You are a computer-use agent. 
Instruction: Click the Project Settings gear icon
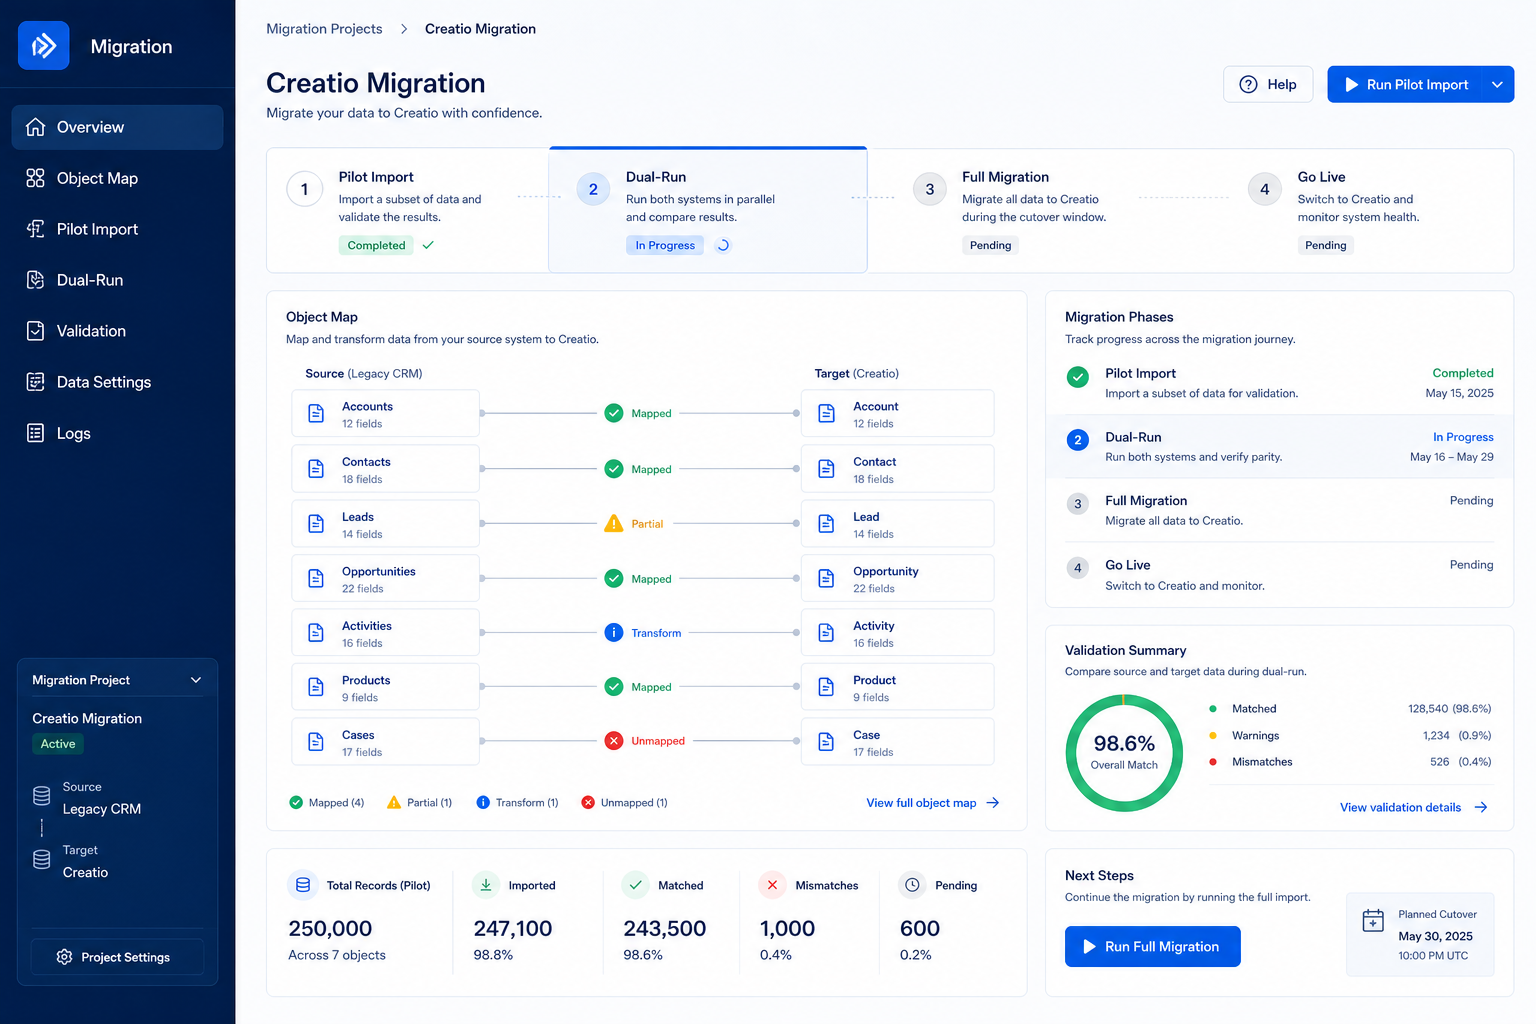65,957
